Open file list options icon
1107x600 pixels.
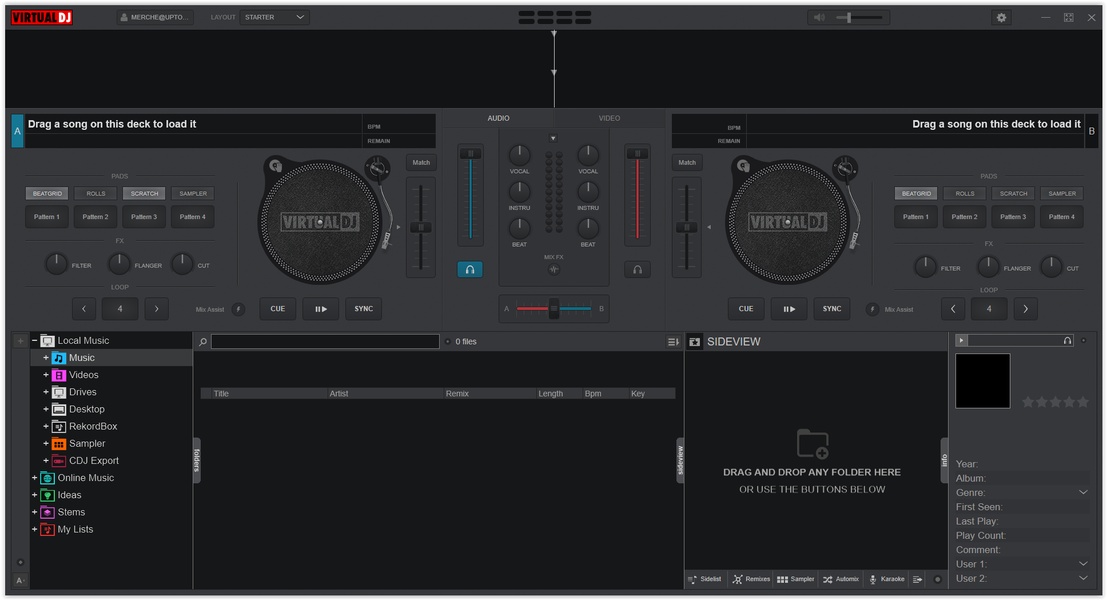tap(673, 342)
